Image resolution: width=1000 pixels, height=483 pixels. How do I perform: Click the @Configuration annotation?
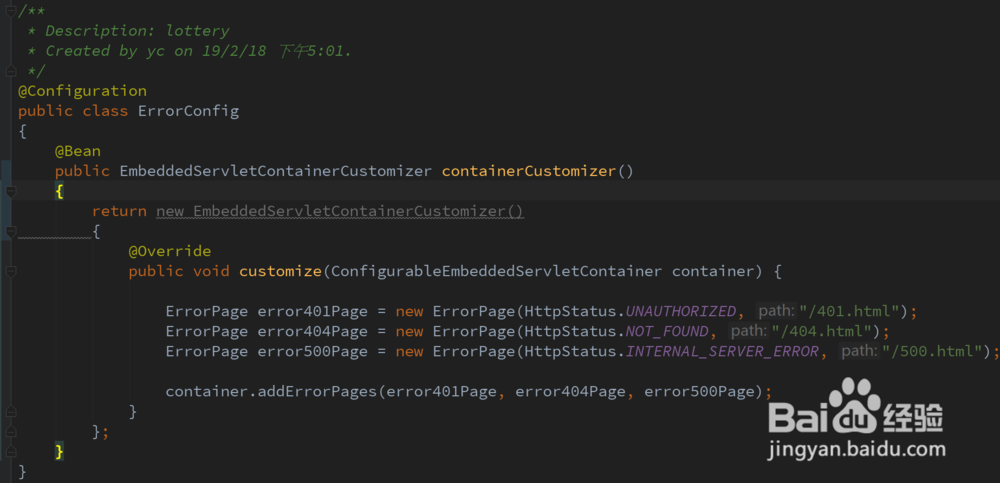point(82,91)
